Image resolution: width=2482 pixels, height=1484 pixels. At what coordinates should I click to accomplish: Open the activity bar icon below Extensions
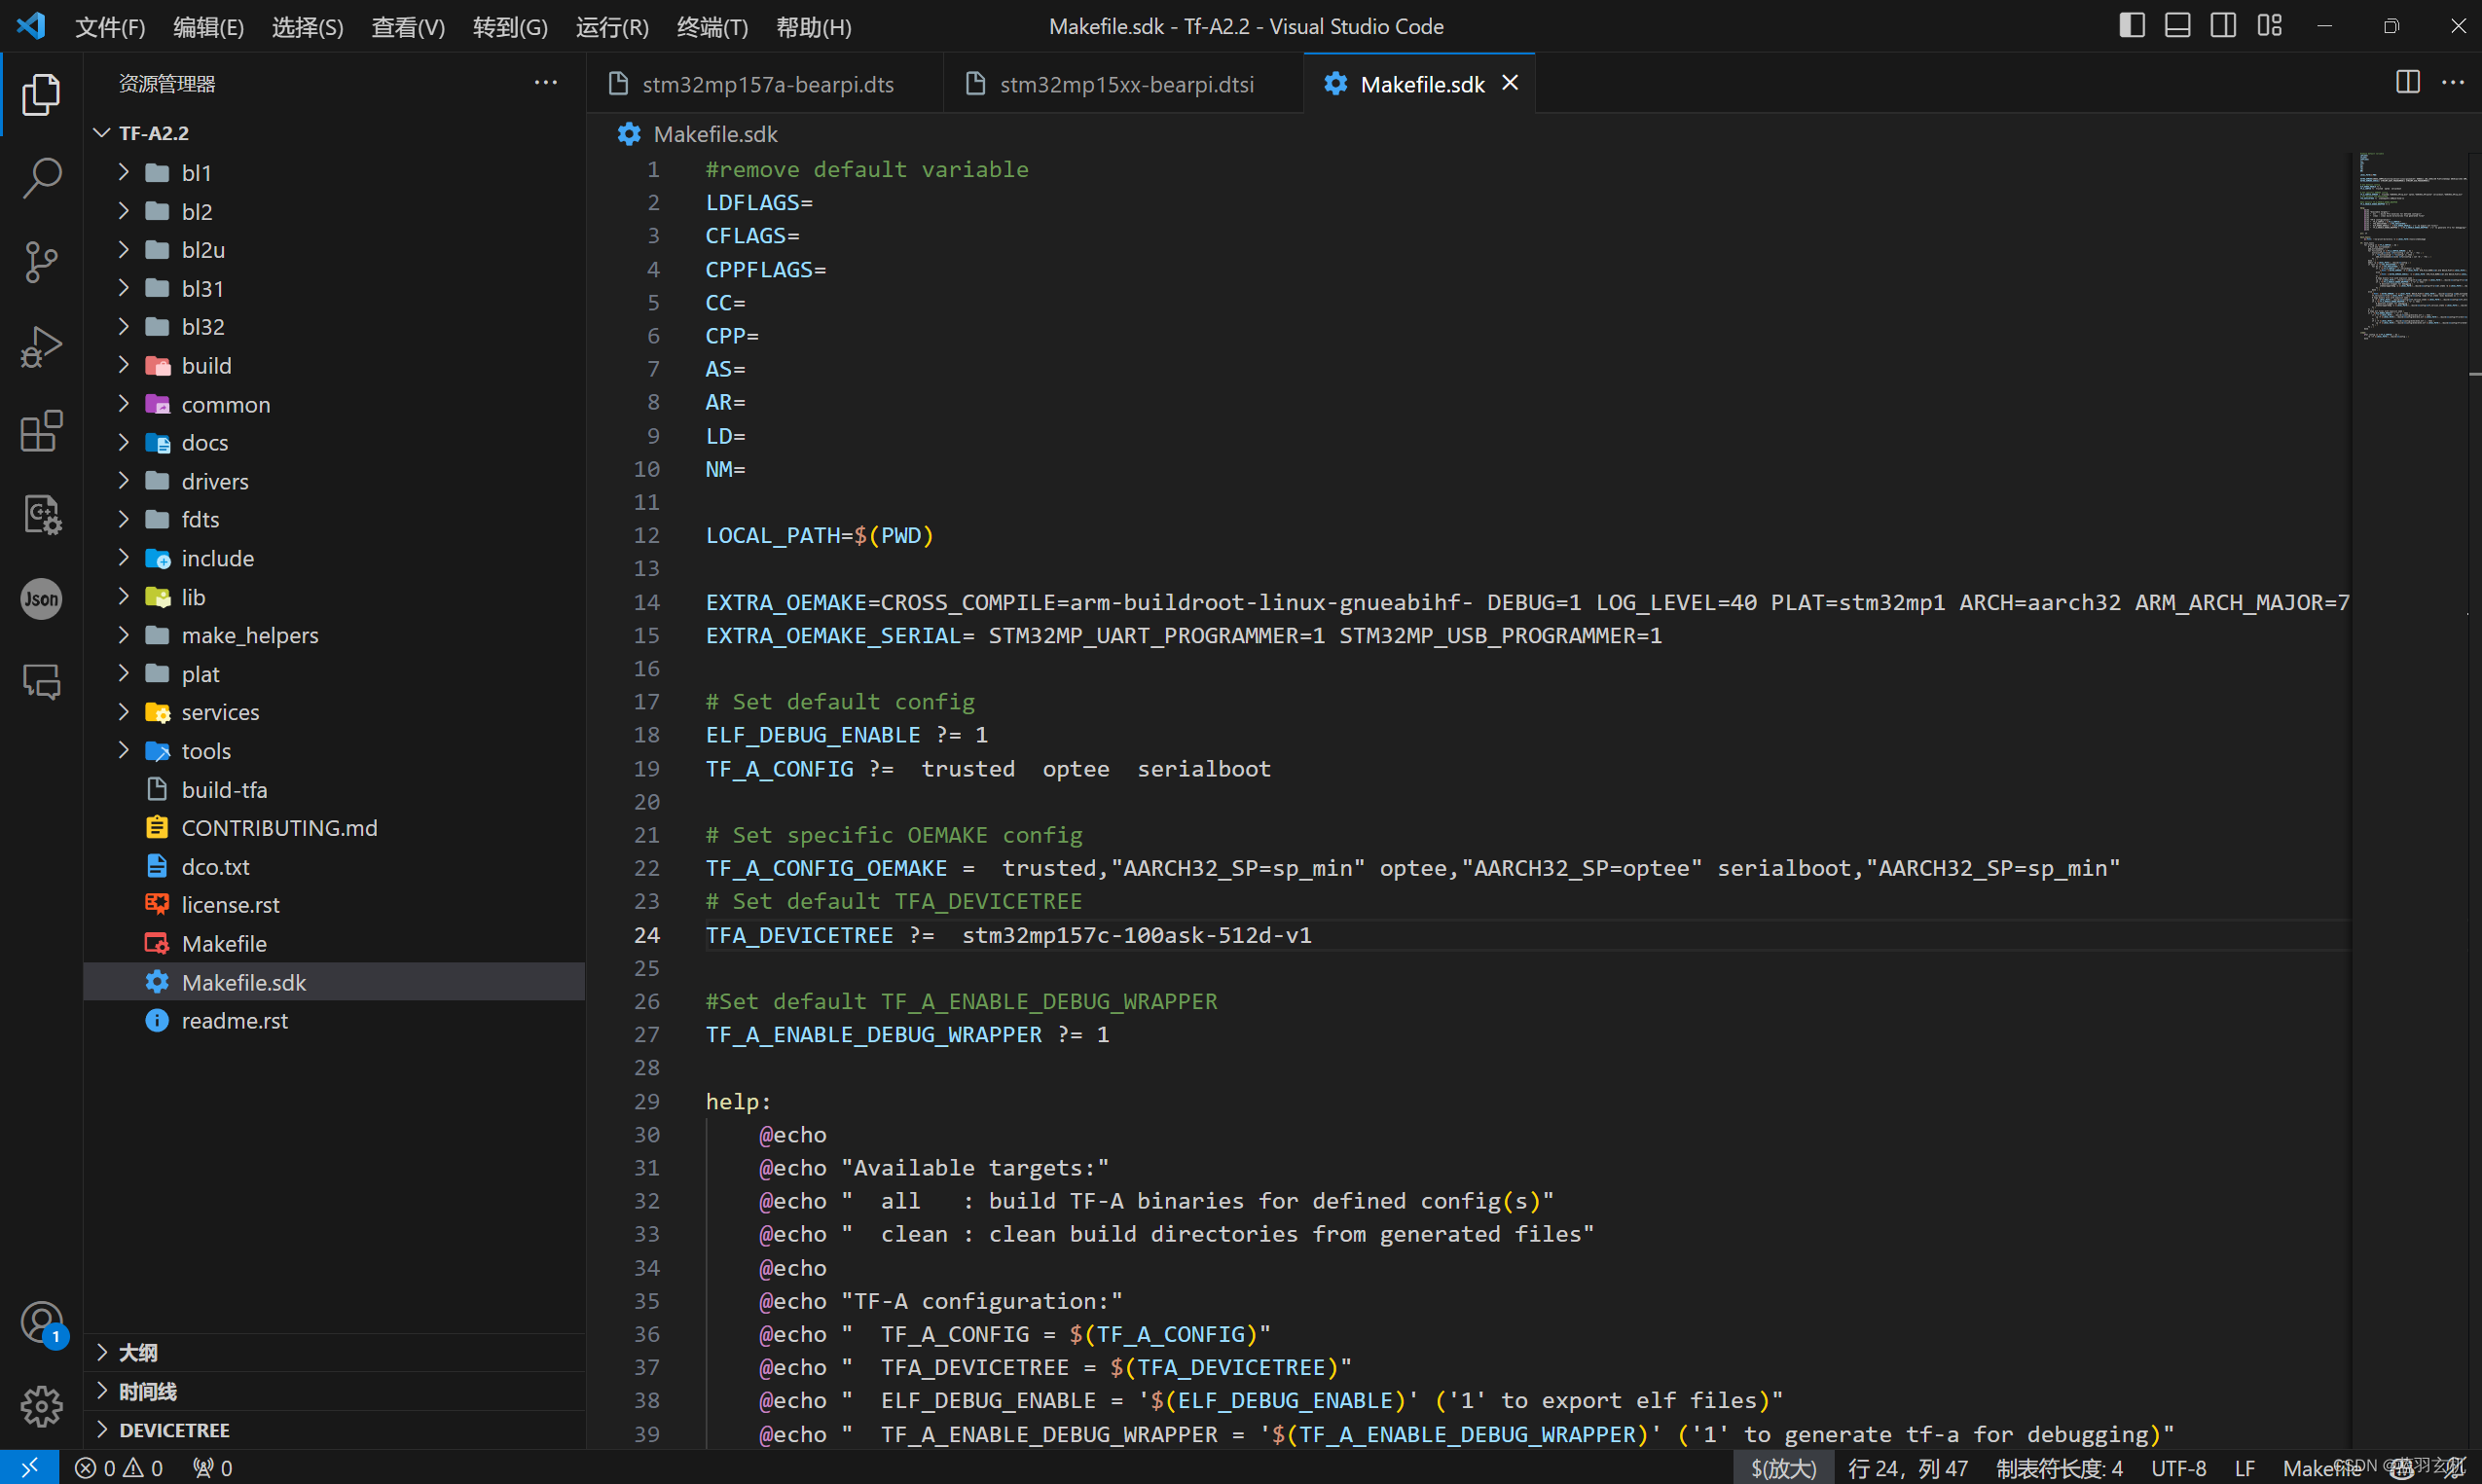[x=41, y=515]
